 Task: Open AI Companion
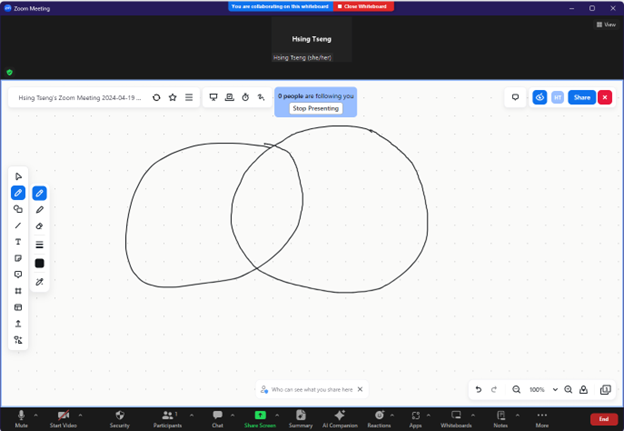[x=340, y=419]
